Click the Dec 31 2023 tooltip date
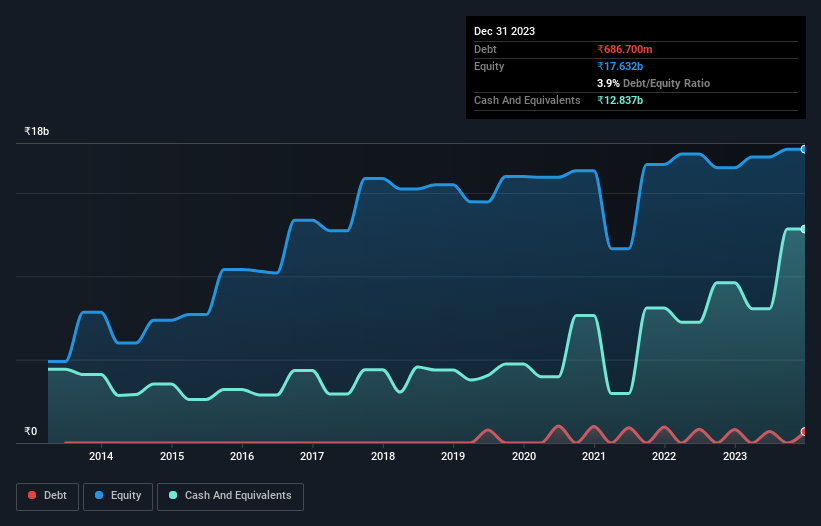The image size is (821, 526). (x=504, y=31)
